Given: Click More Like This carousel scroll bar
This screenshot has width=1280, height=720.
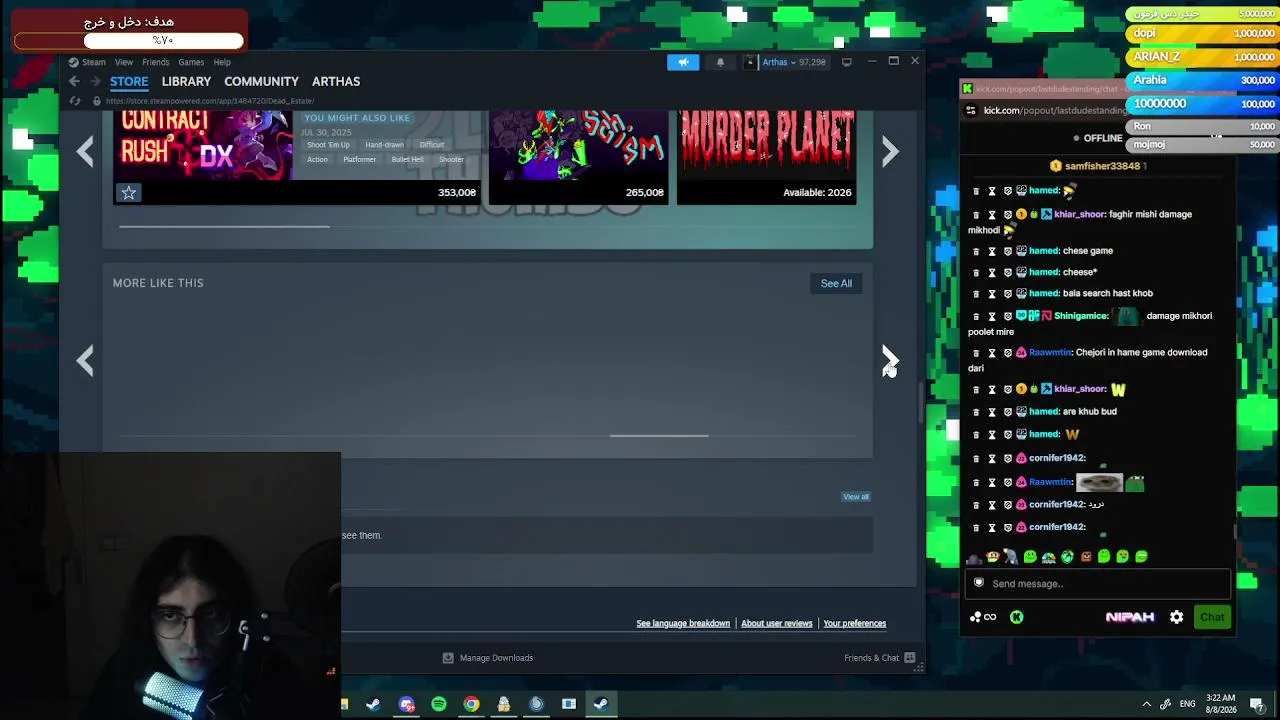Looking at the screenshot, I should click(x=659, y=436).
